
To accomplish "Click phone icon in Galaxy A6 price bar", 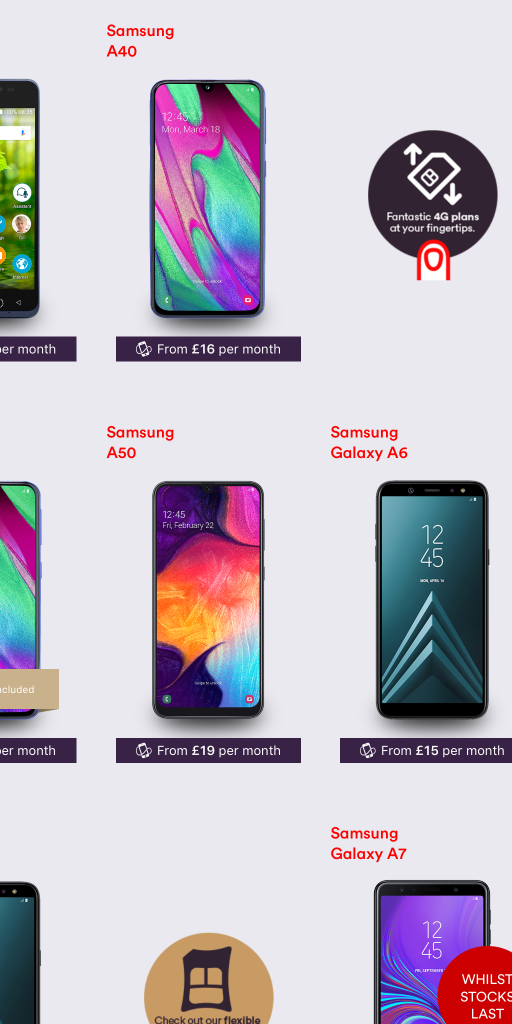I will 368,750.
